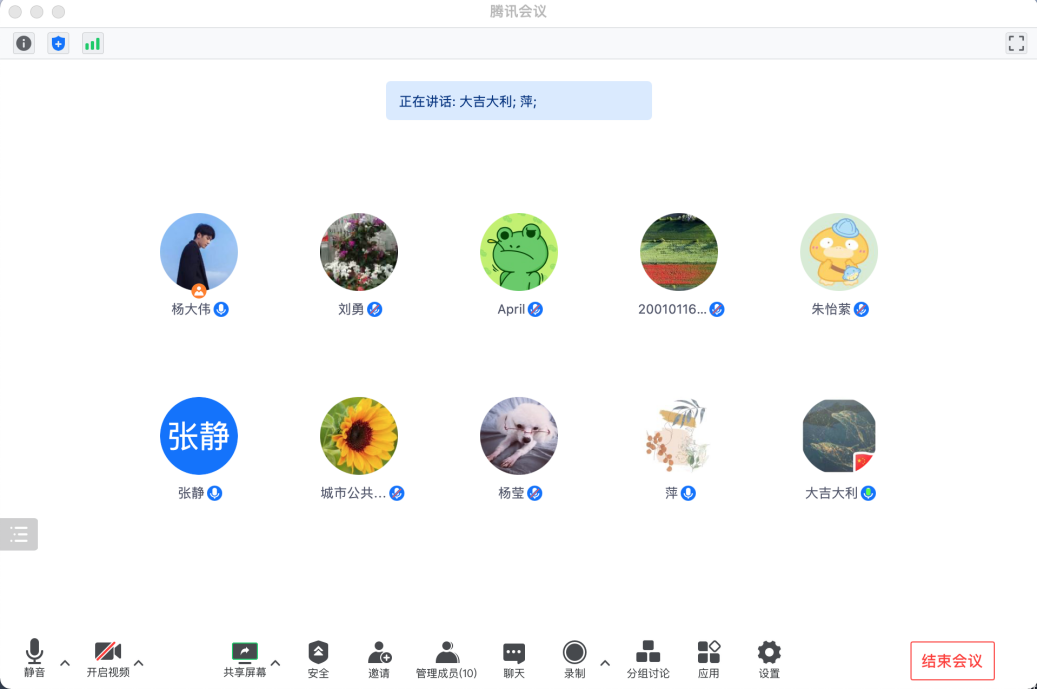1037x689 pixels.
Task: Open Manage Members (管理成员) panel
Action: click(x=446, y=659)
